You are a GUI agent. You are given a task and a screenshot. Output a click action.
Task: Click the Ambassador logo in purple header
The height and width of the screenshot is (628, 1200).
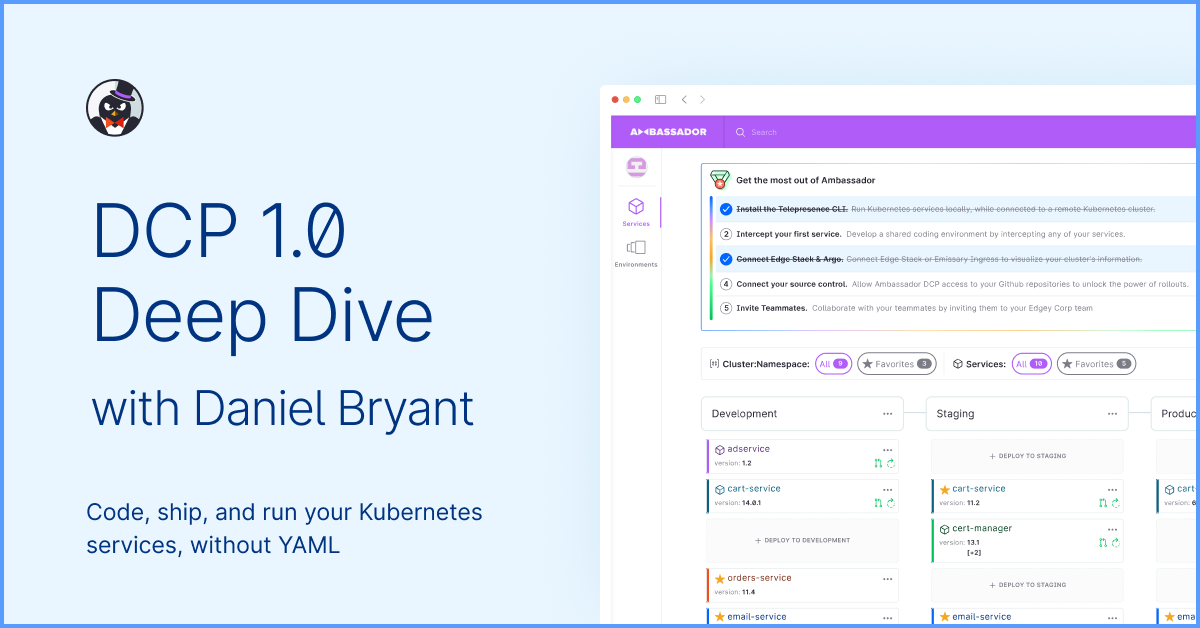click(668, 132)
